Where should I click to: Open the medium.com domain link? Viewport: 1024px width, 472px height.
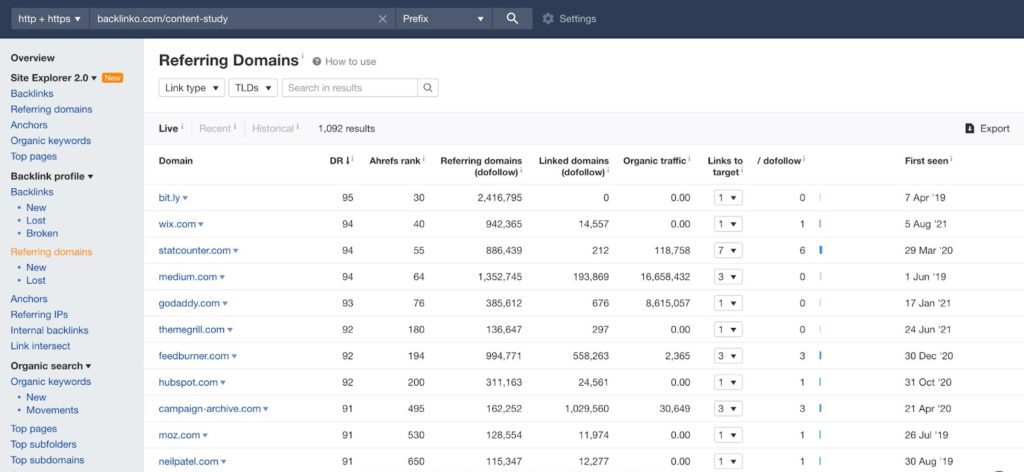pos(187,277)
